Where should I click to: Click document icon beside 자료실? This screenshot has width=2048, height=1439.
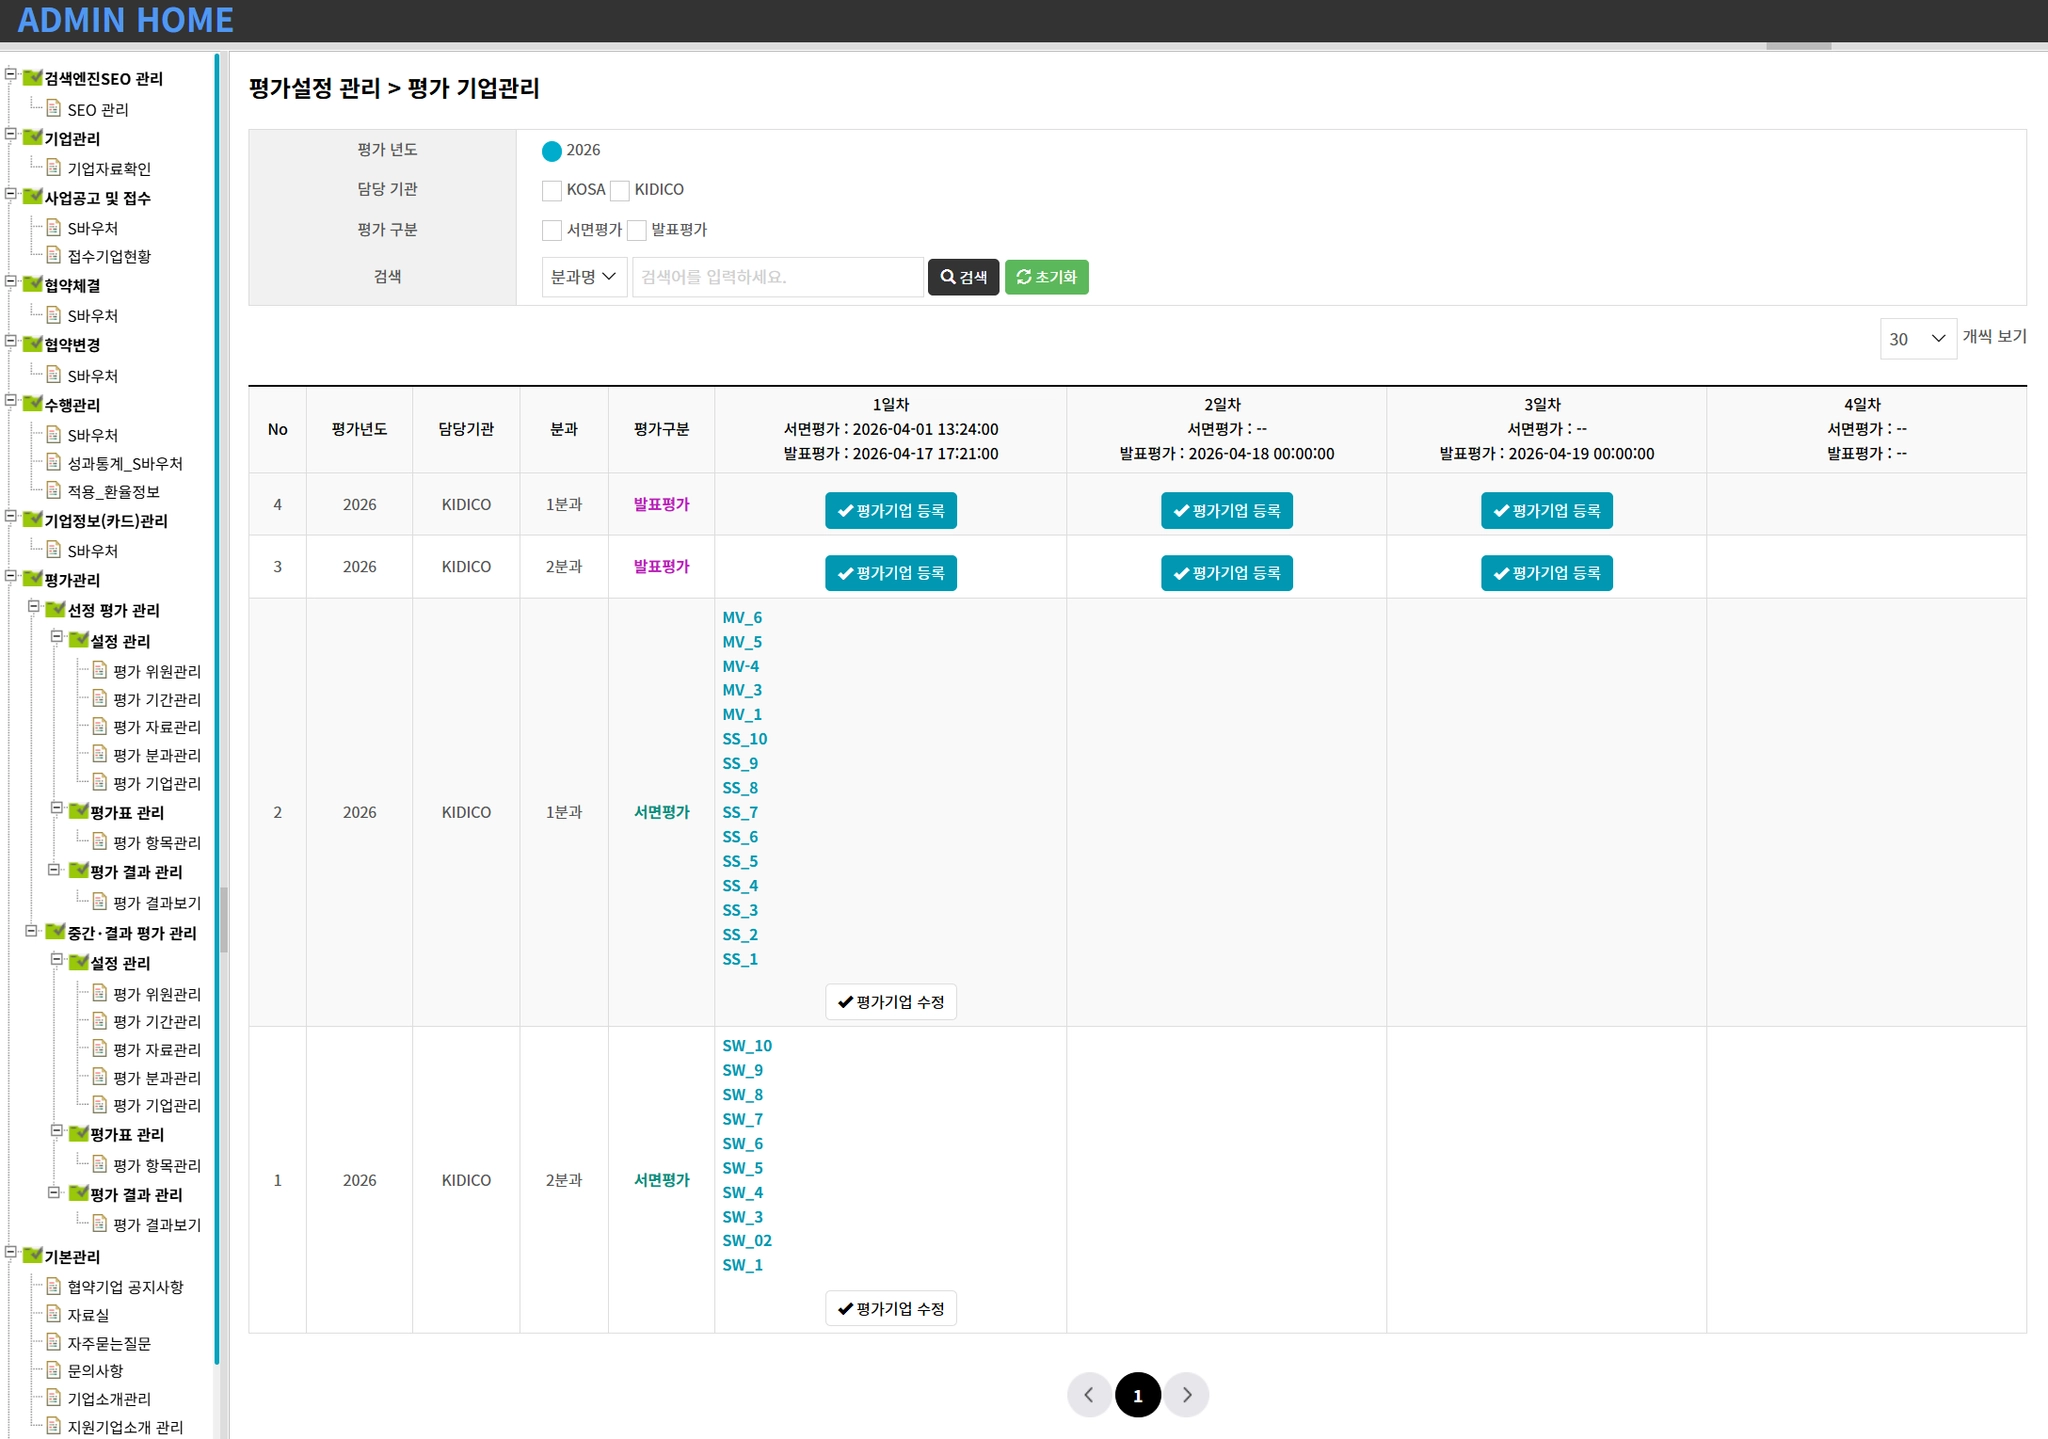[54, 1314]
